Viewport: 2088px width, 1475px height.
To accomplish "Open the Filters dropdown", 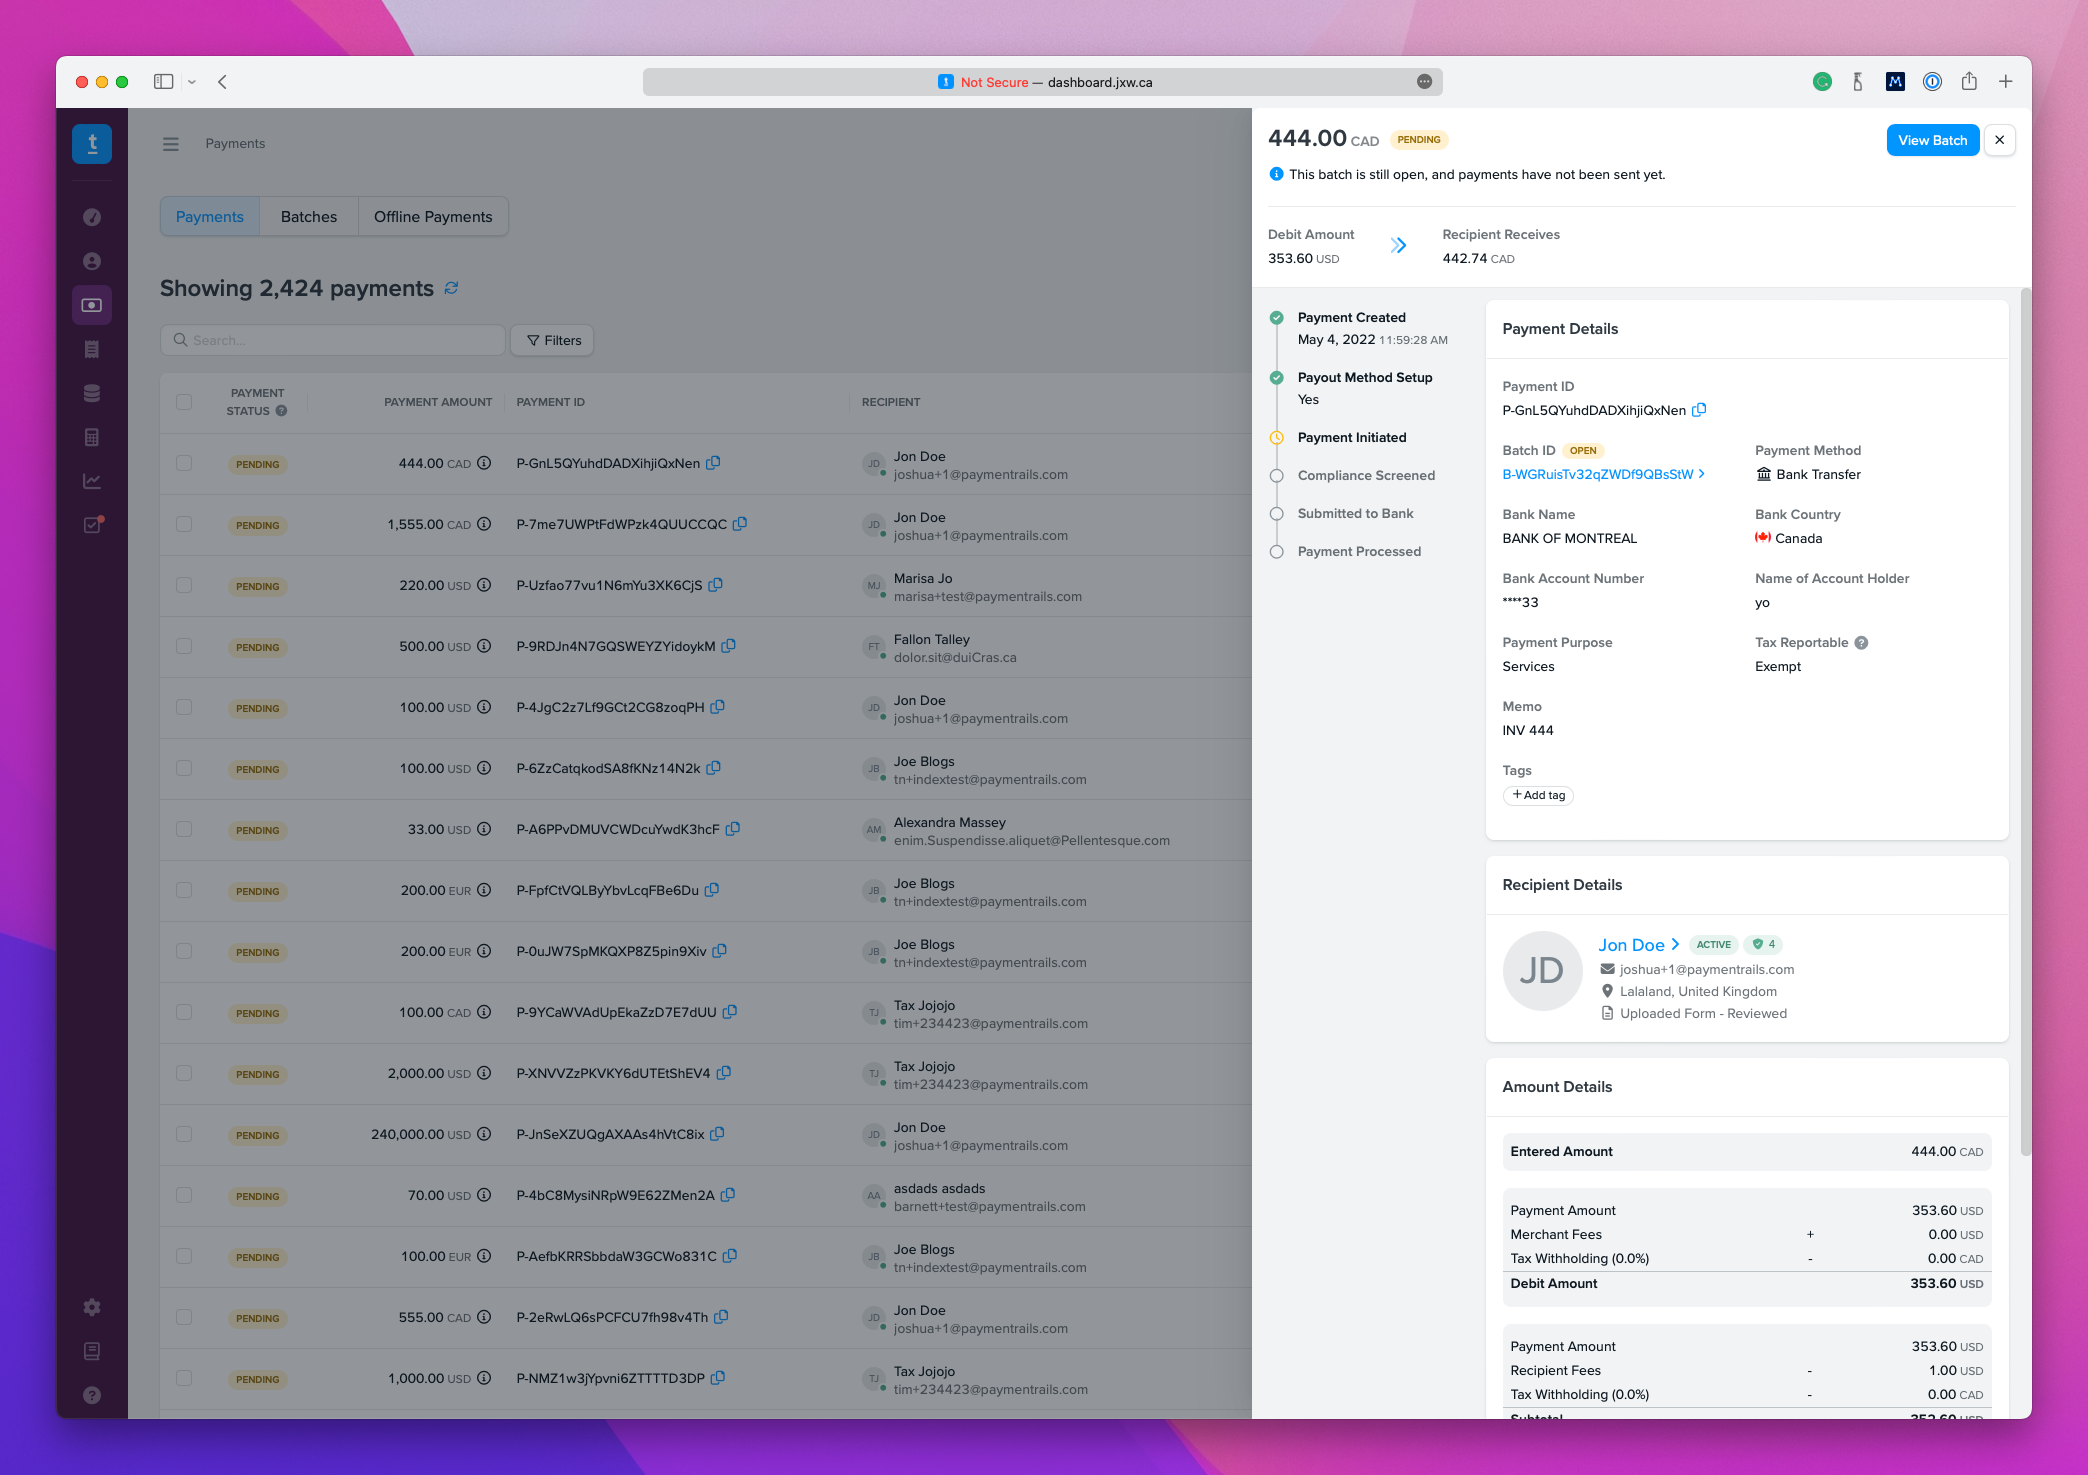I will tap(553, 340).
